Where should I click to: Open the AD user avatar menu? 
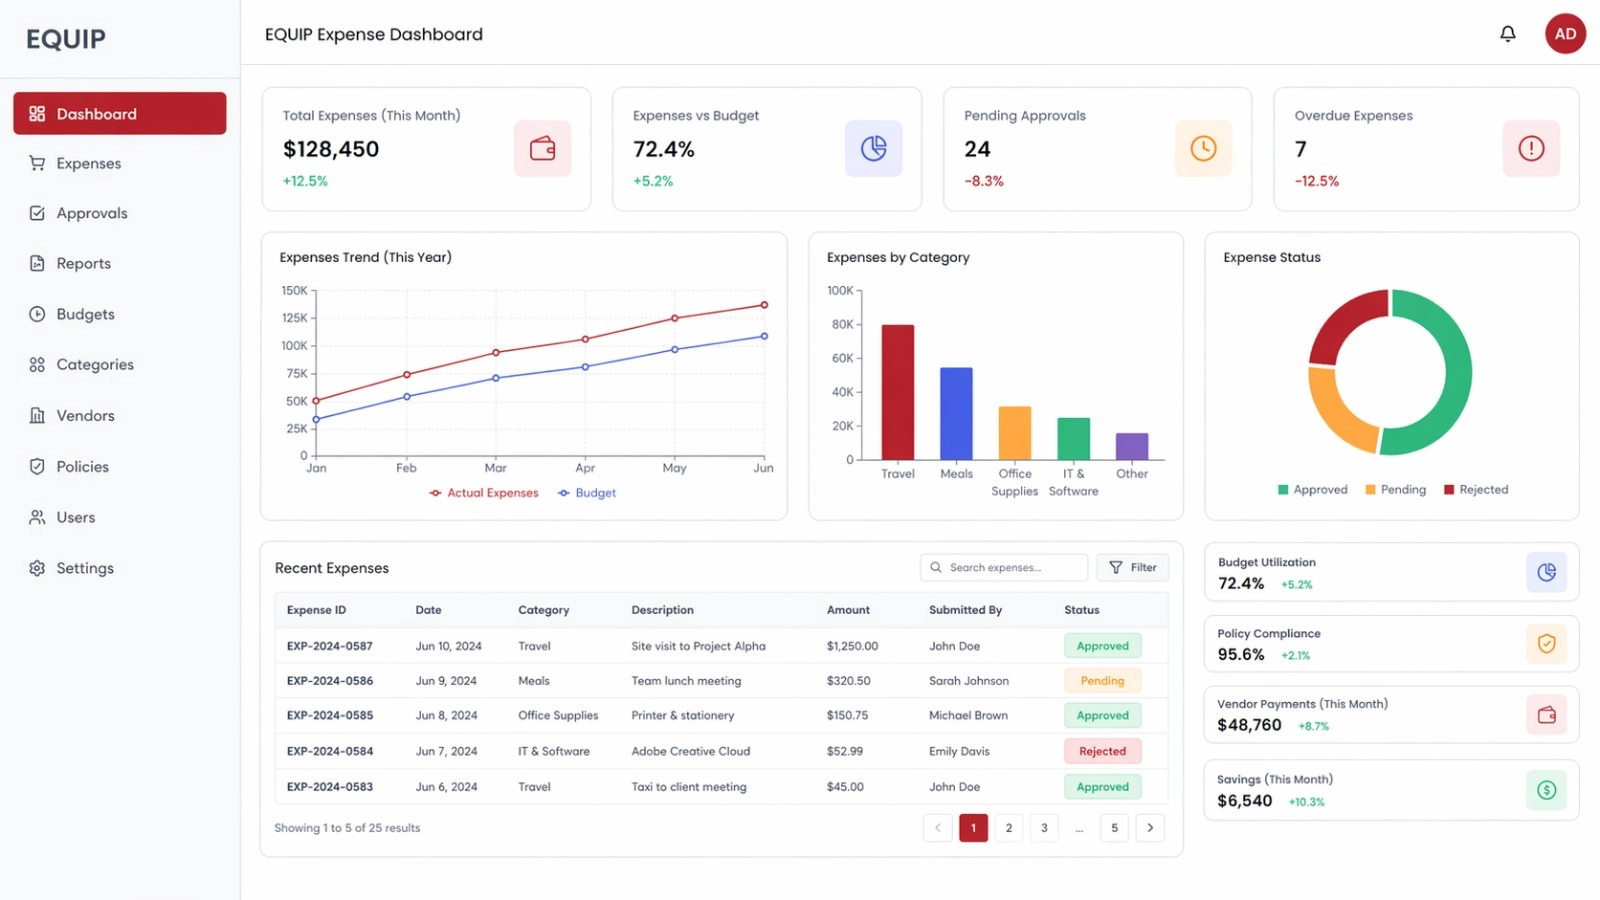pyautogui.click(x=1564, y=34)
